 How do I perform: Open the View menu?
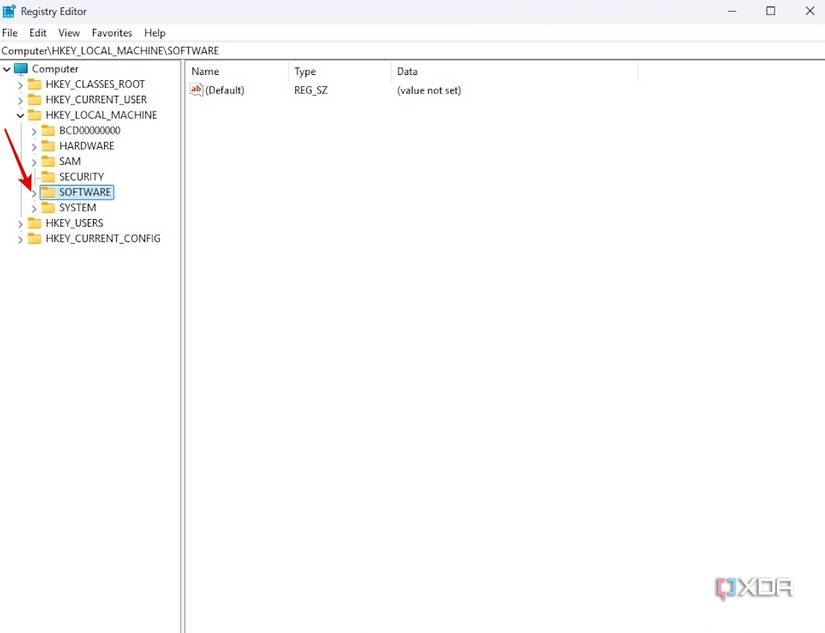click(68, 32)
